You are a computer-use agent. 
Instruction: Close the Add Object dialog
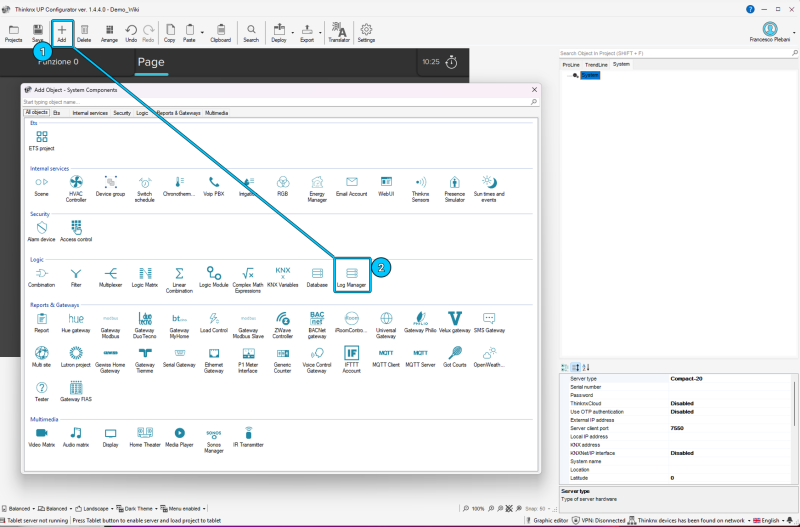click(534, 89)
